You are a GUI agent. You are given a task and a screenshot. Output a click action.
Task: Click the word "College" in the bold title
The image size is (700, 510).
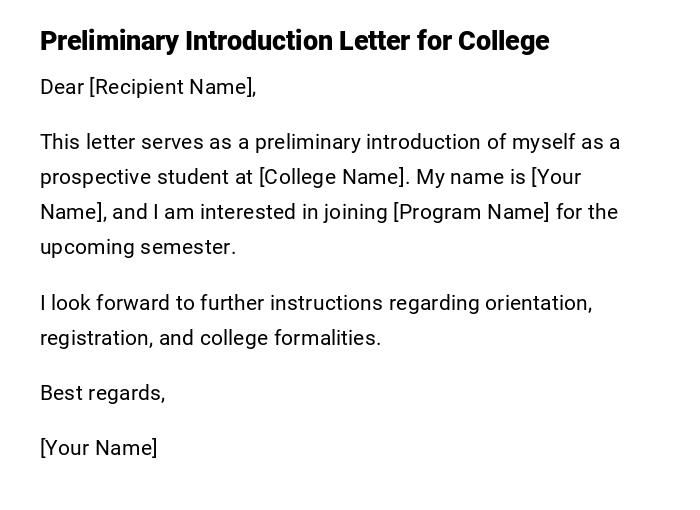[x=503, y=41]
